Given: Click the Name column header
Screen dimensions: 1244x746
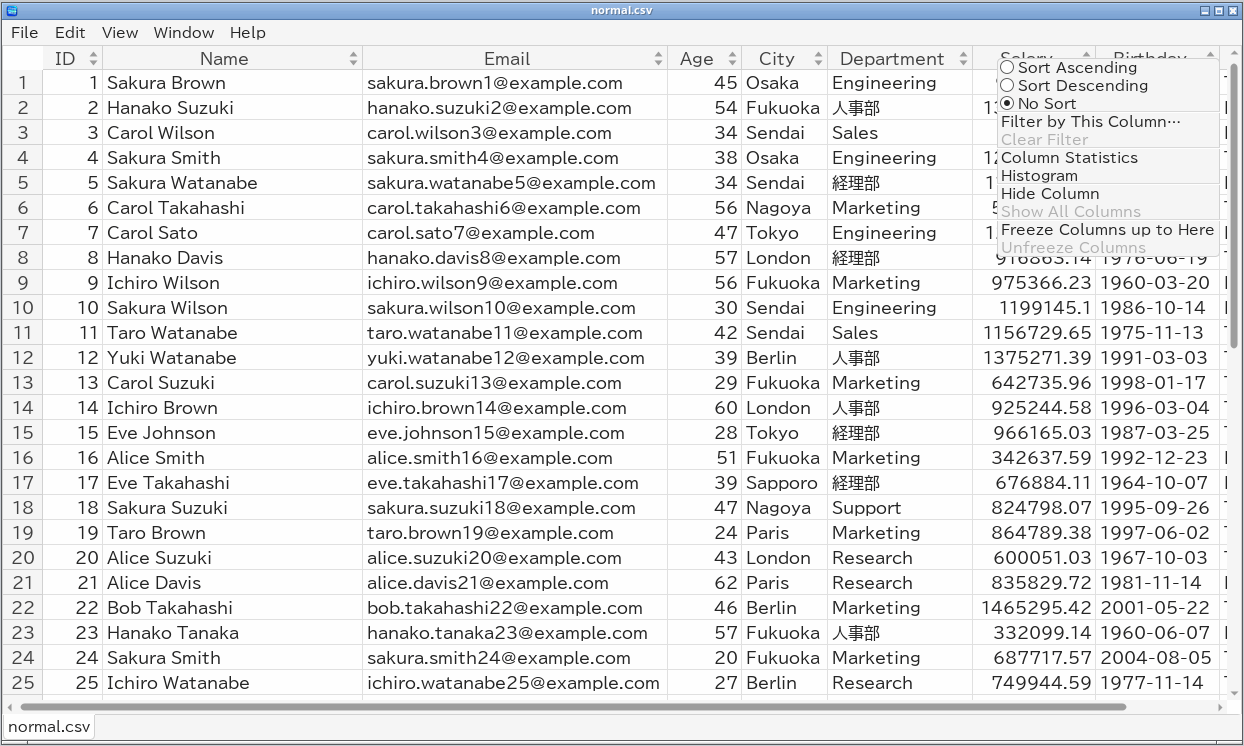Looking at the screenshot, I should pyautogui.click(x=232, y=59).
